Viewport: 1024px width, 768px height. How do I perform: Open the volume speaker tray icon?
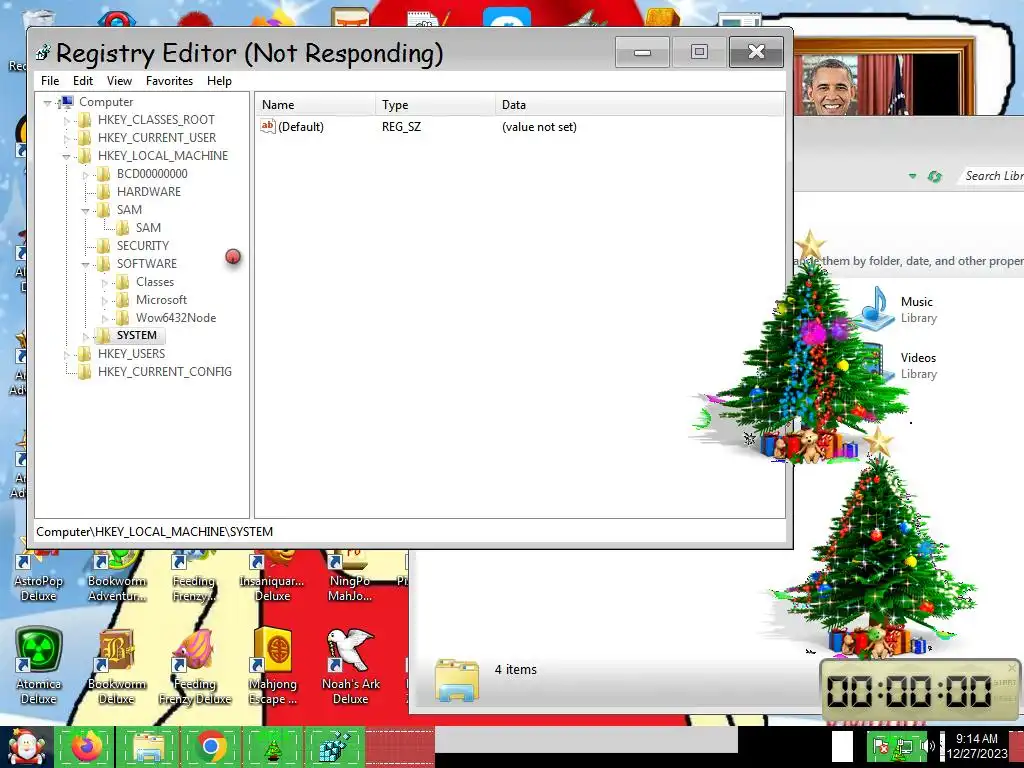[927, 746]
